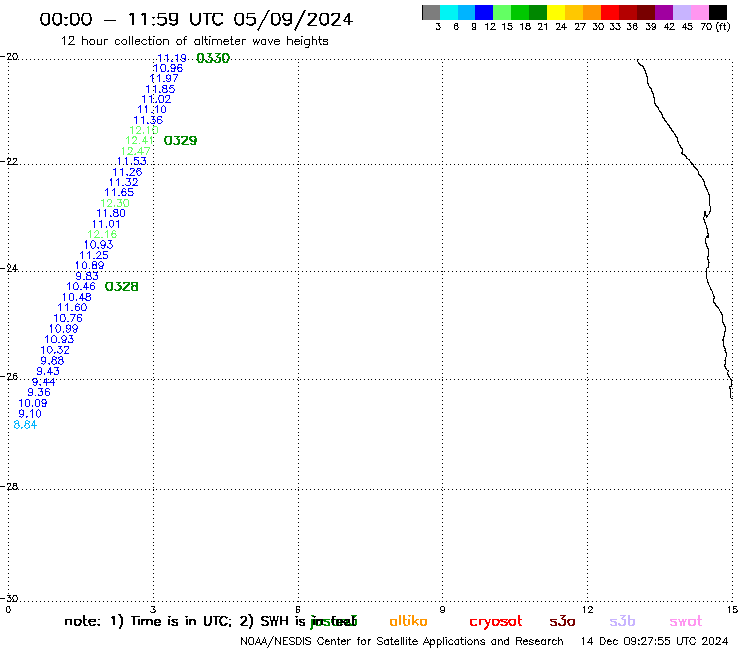Click the wave height value 11.65
The height and width of the screenshot is (650, 740).
click(119, 193)
